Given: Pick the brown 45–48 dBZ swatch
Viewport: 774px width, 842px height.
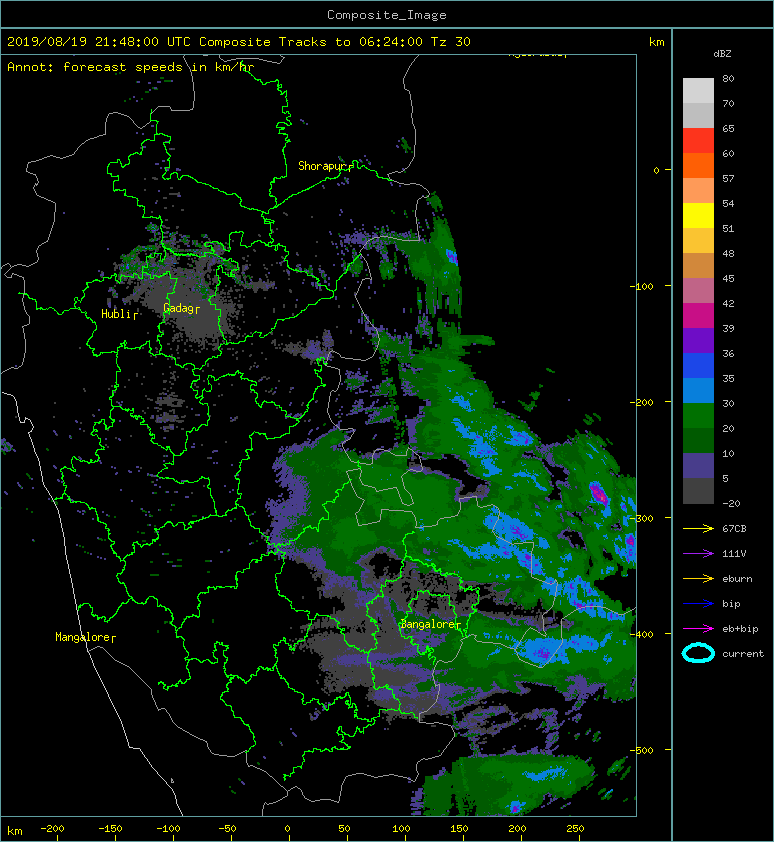Looking at the screenshot, I should coord(698,265).
